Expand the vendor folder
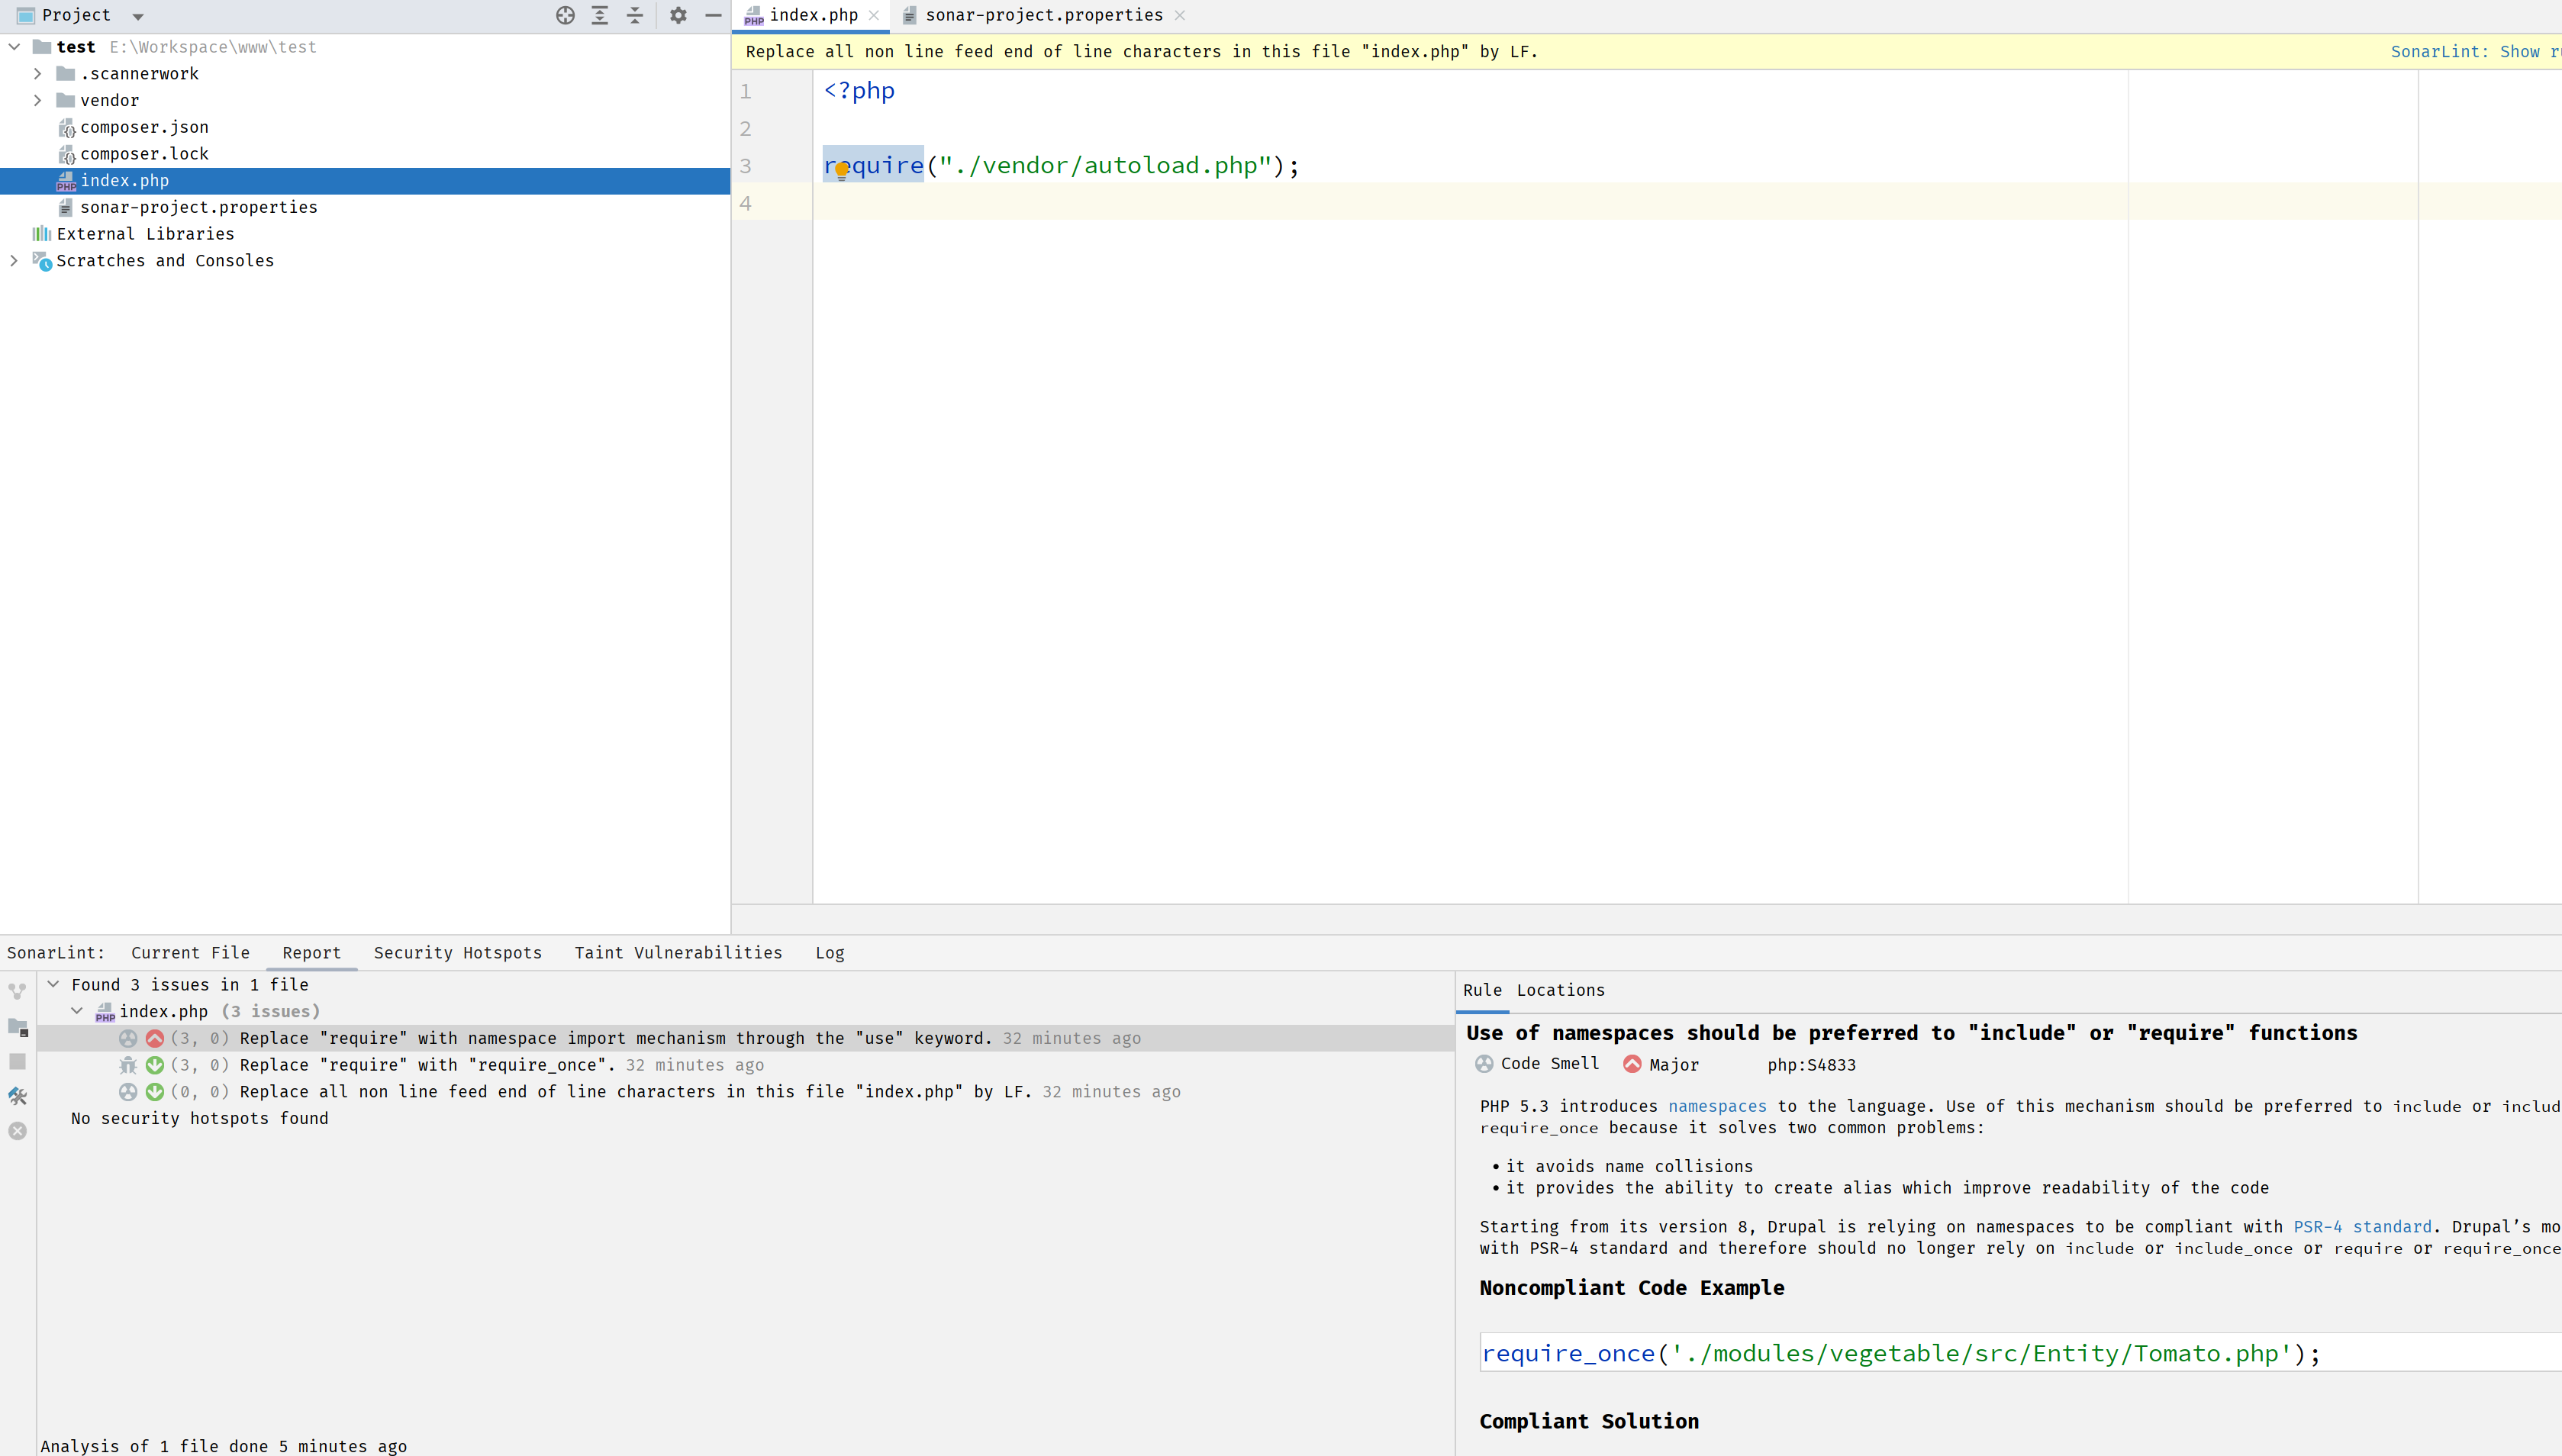Viewport: 2562px width, 1456px height. 37,100
